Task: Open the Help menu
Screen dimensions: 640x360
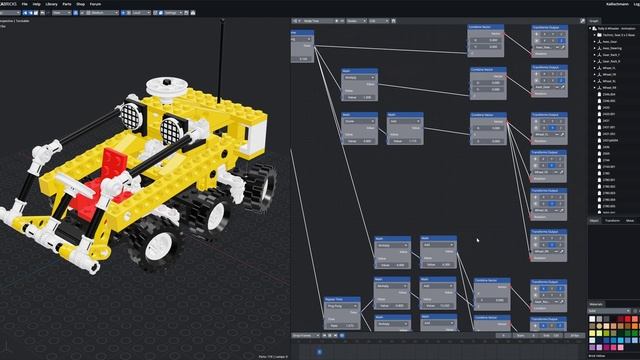Action: 36,4
